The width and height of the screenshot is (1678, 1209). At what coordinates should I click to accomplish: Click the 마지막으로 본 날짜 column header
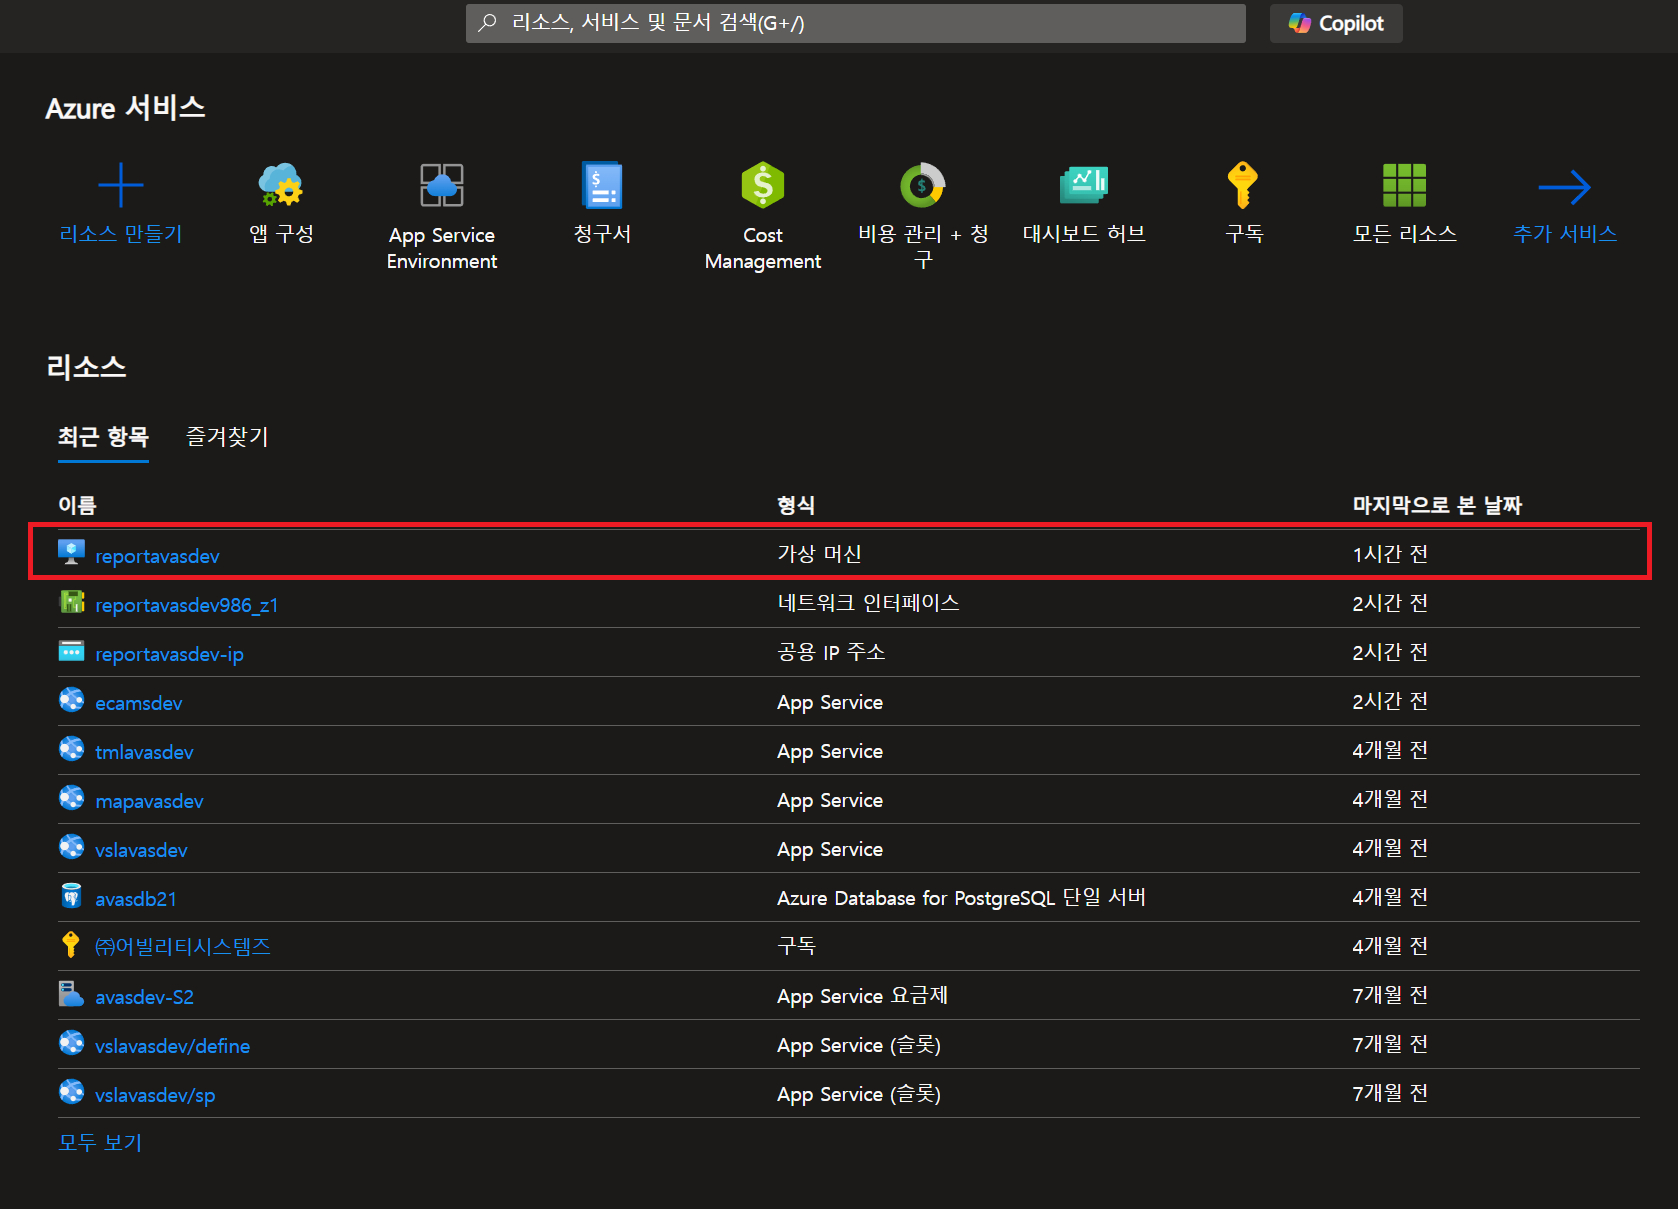tap(1437, 505)
